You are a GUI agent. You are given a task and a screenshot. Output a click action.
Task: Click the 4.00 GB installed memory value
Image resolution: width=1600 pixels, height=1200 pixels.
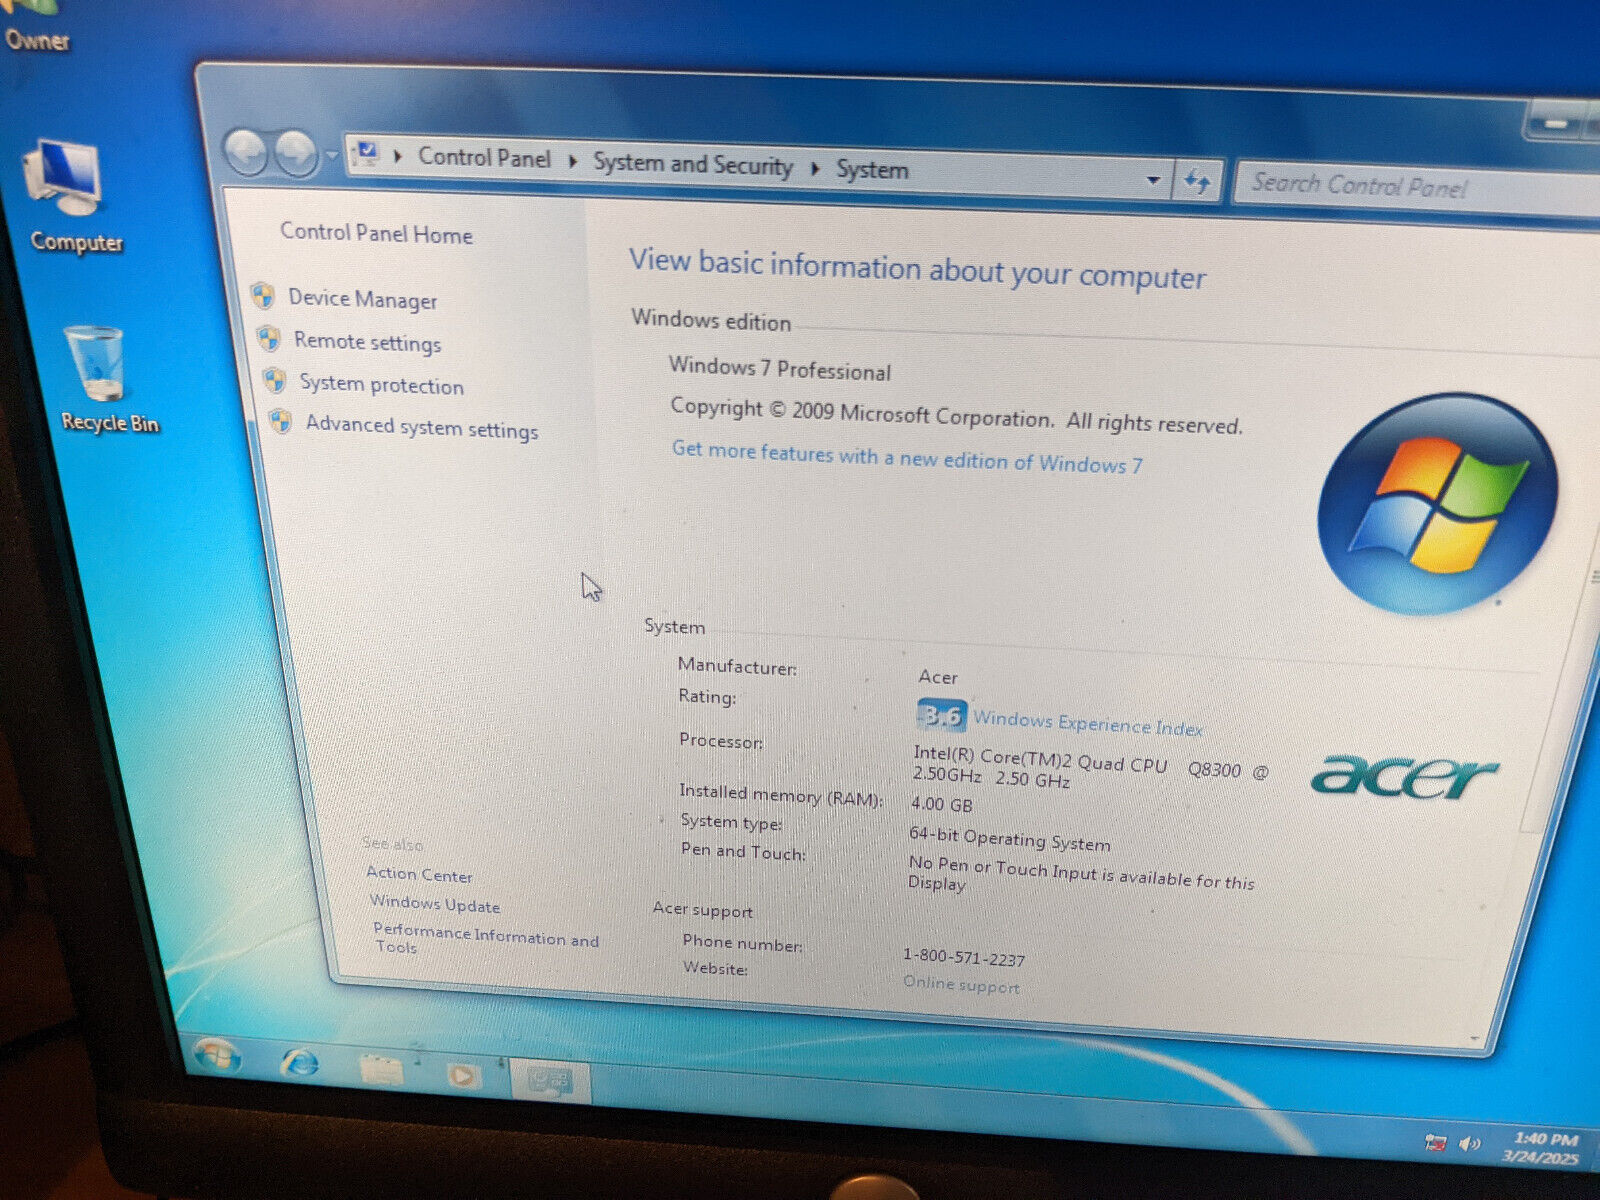(941, 804)
